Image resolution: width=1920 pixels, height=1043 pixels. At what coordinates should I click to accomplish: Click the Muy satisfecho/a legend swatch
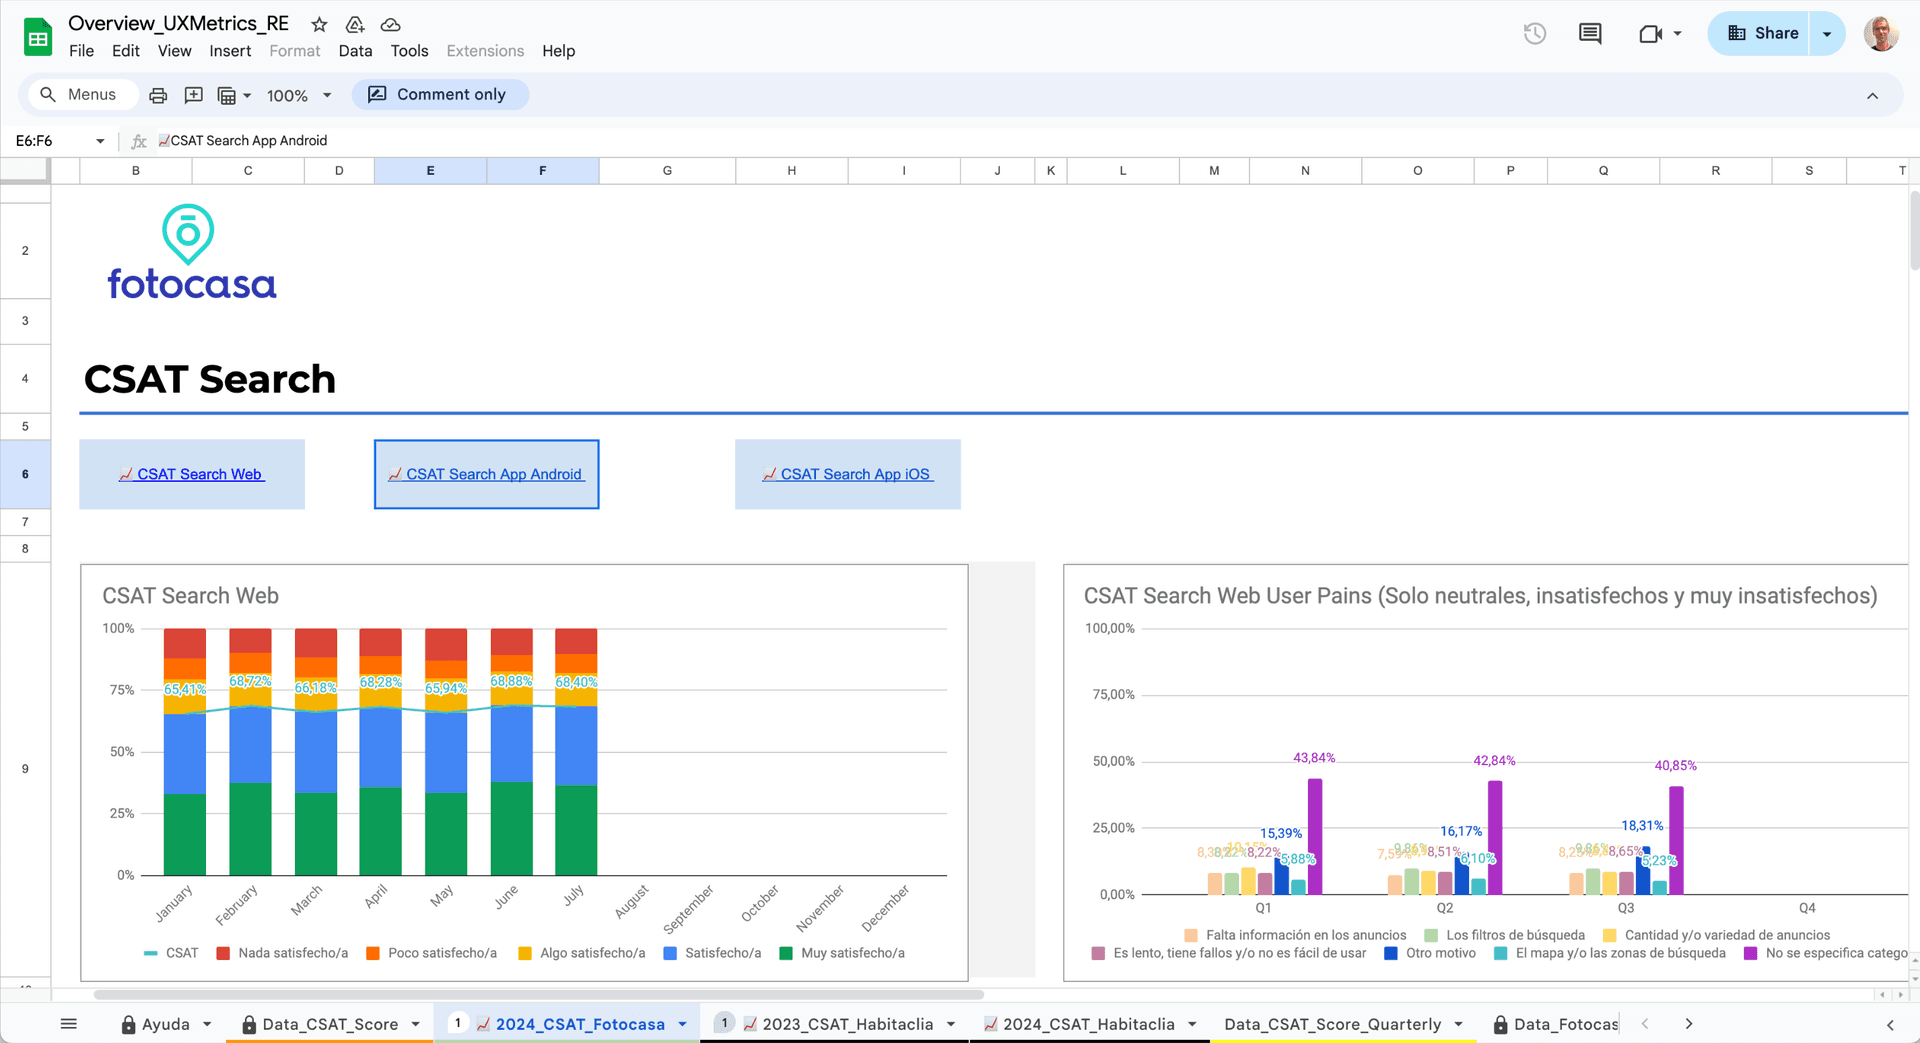786,953
